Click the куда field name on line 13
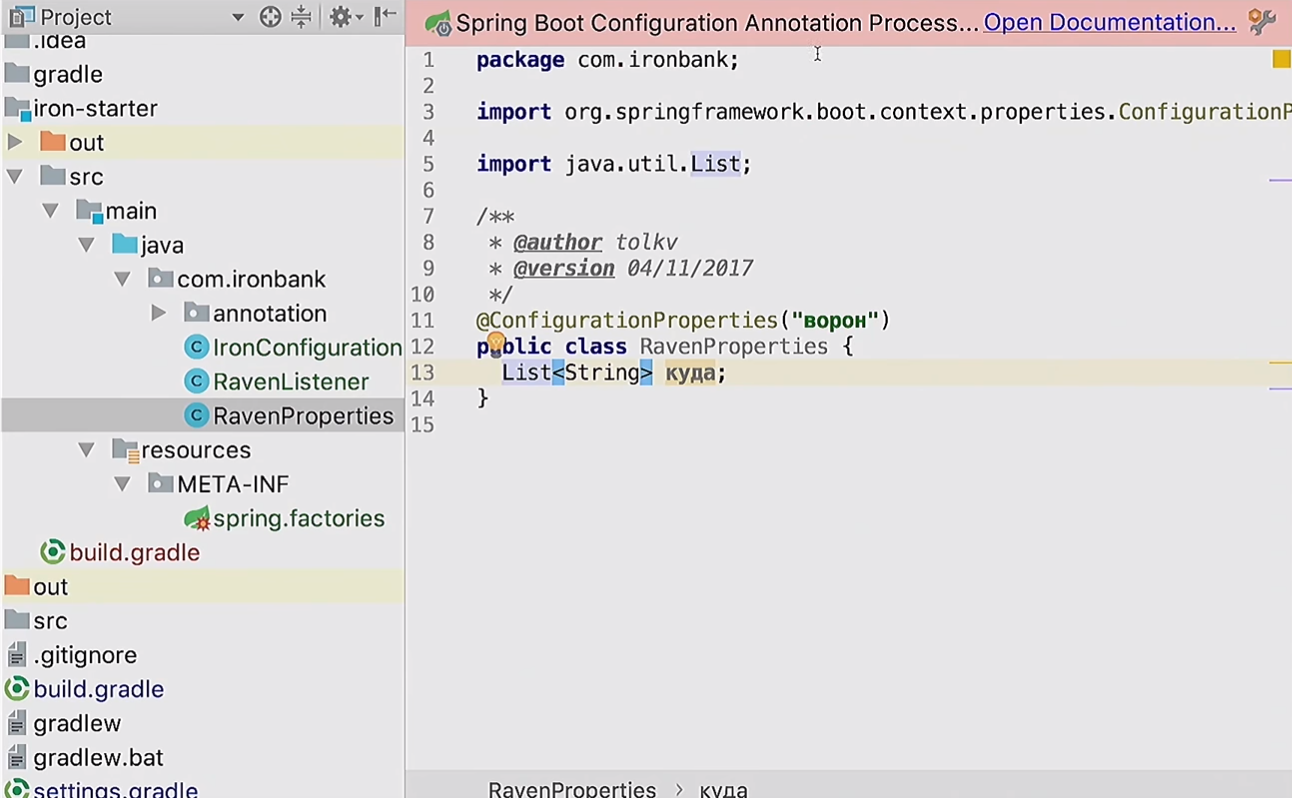Screen dimensions: 1292x798 (690, 373)
